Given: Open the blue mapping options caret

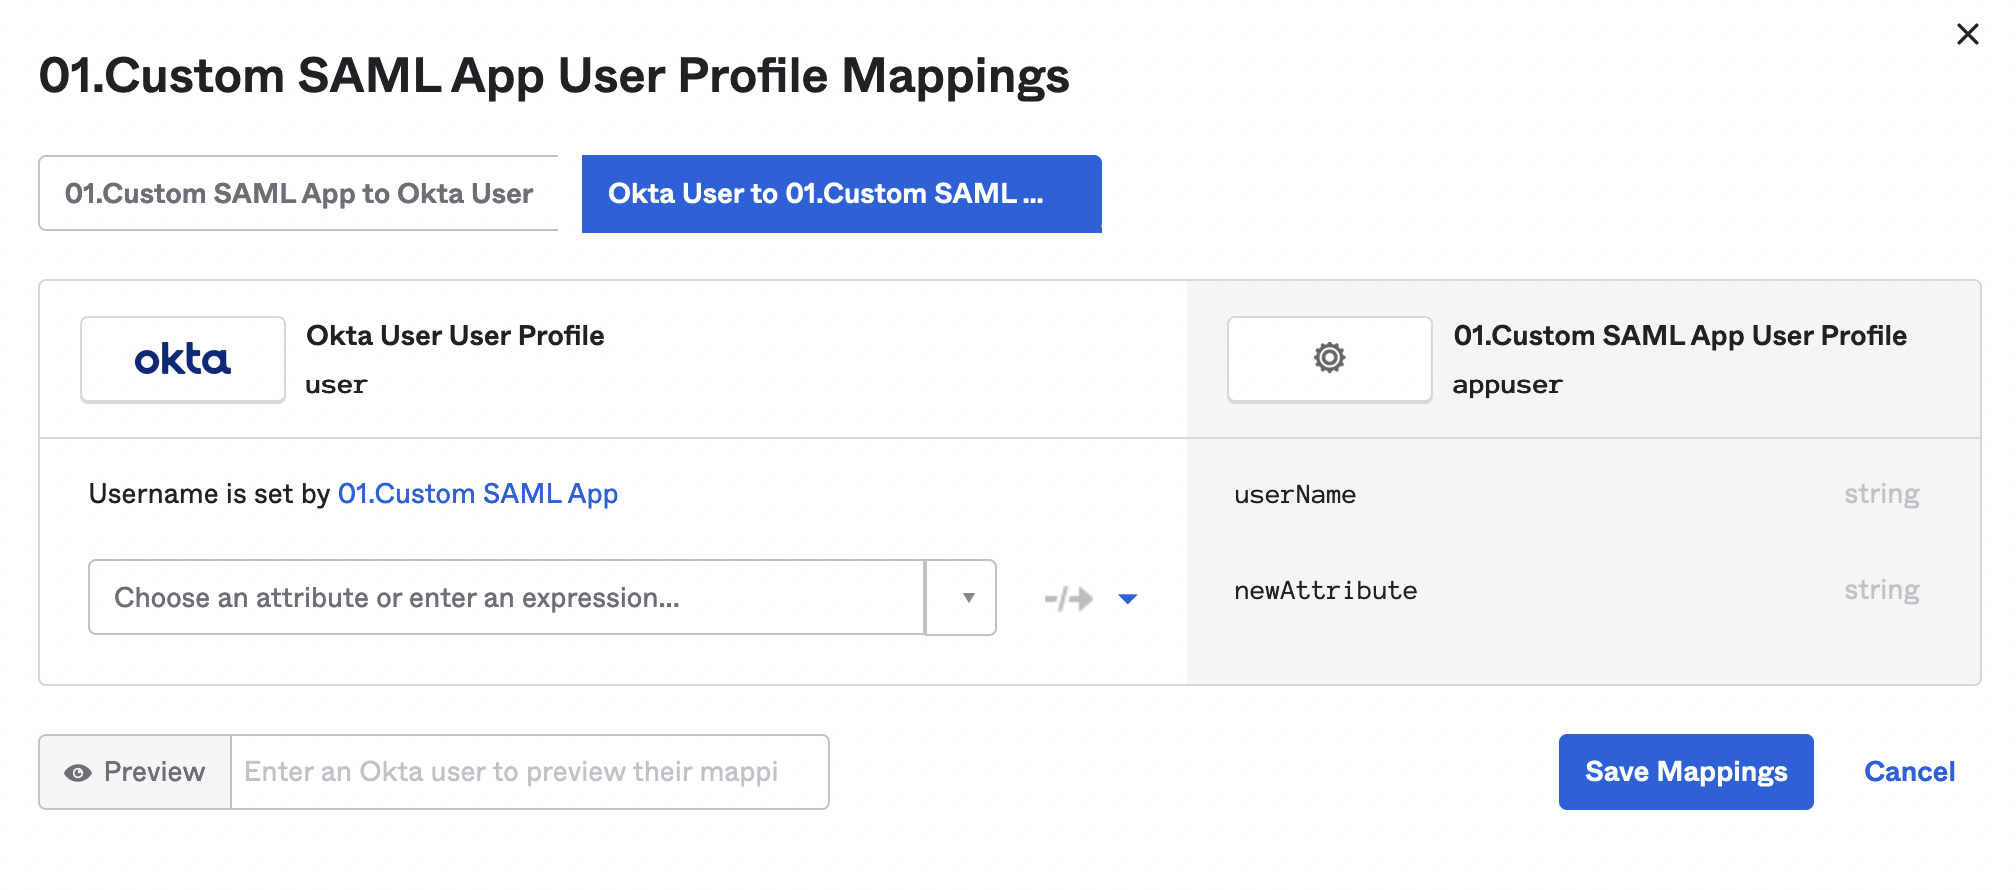Looking at the screenshot, I should coord(1128,599).
